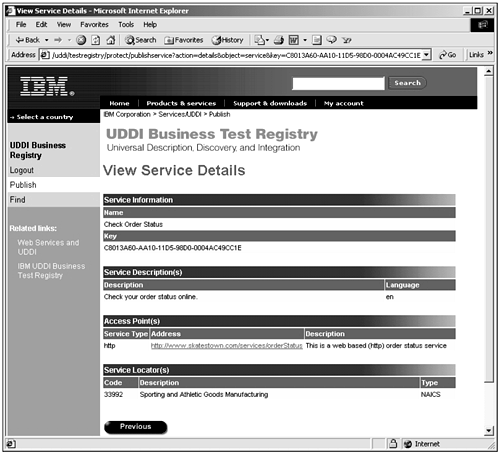Open the History pane in toolbar
This screenshot has width=500, height=454.
coord(227,40)
